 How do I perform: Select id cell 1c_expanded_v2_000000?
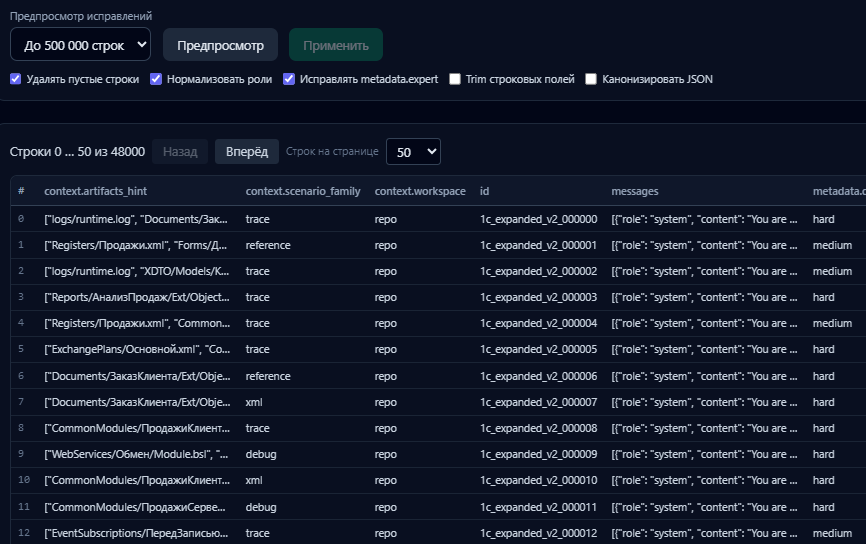(538, 219)
